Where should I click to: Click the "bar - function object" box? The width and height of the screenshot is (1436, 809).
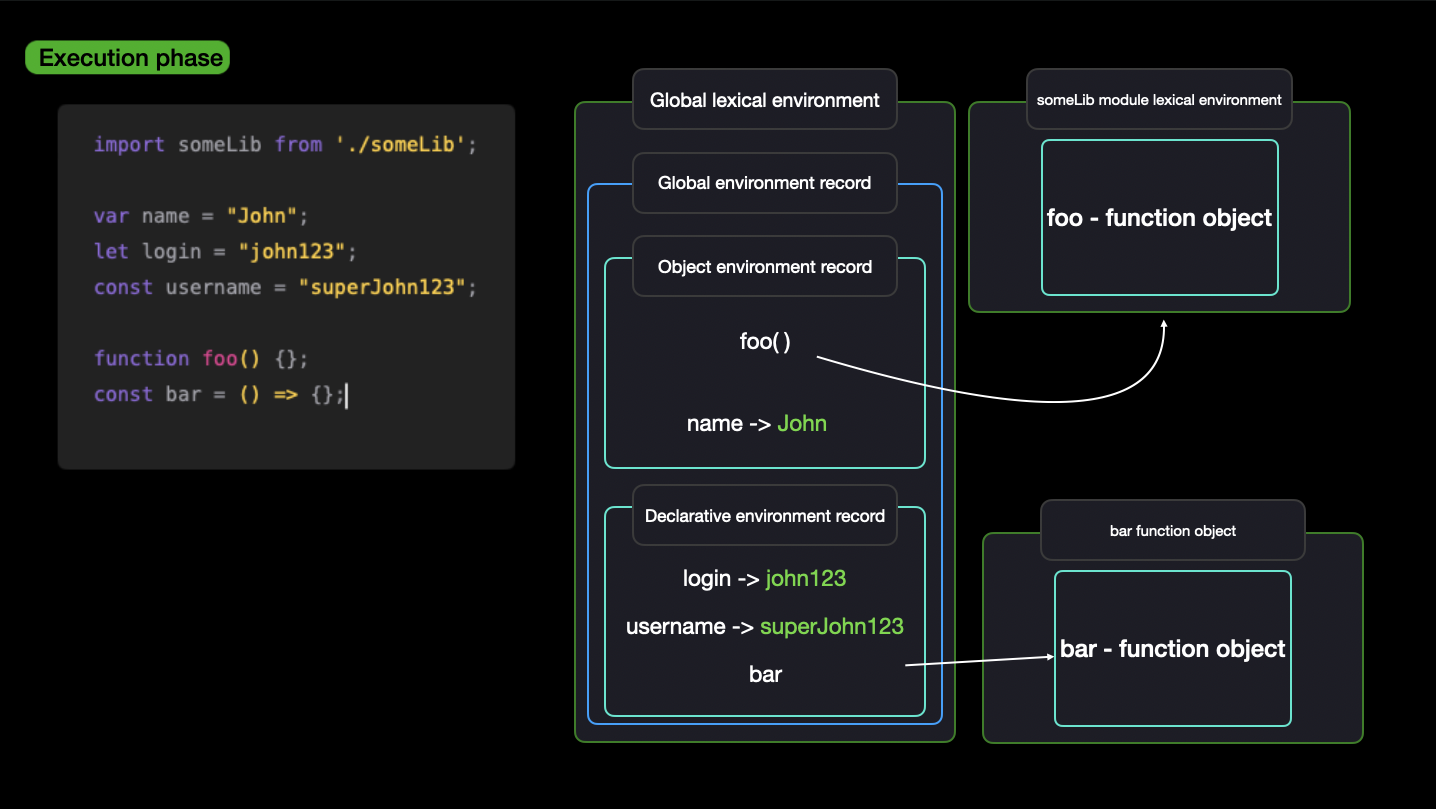point(1173,649)
